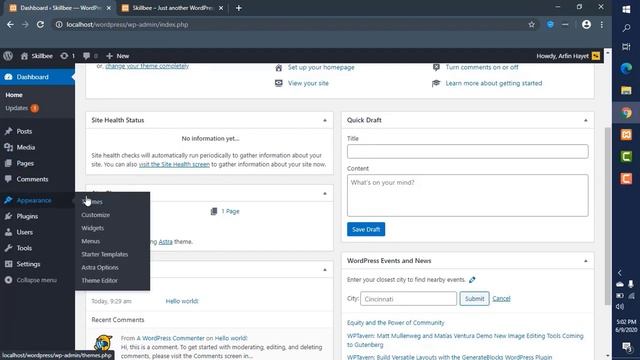Collapse the At a Glance panel
Image resolution: width=640 pixels, height=360 pixels.
click(x=325, y=193)
